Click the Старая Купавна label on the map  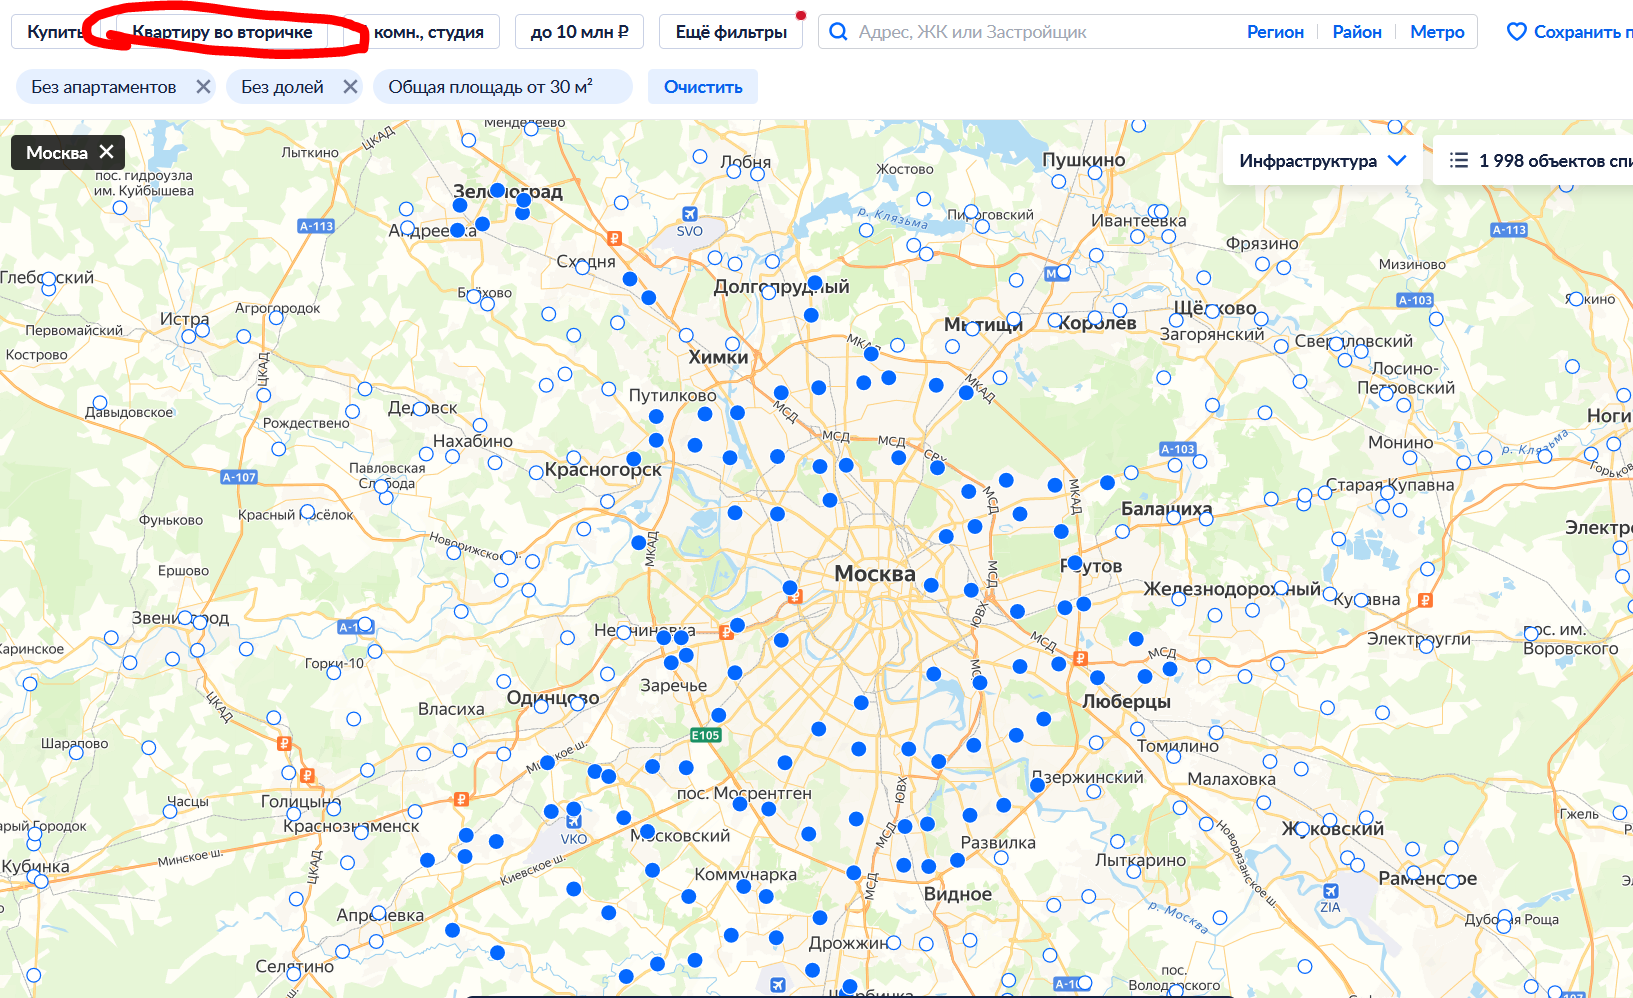point(1390,485)
